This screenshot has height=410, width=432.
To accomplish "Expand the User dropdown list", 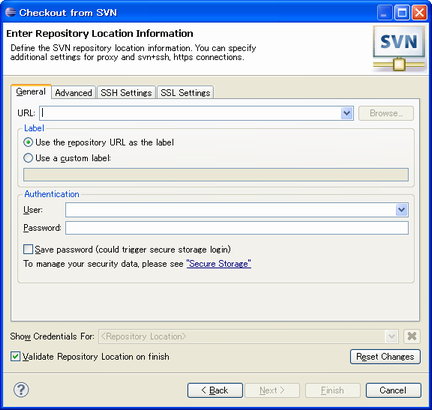I will (x=402, y=210).
